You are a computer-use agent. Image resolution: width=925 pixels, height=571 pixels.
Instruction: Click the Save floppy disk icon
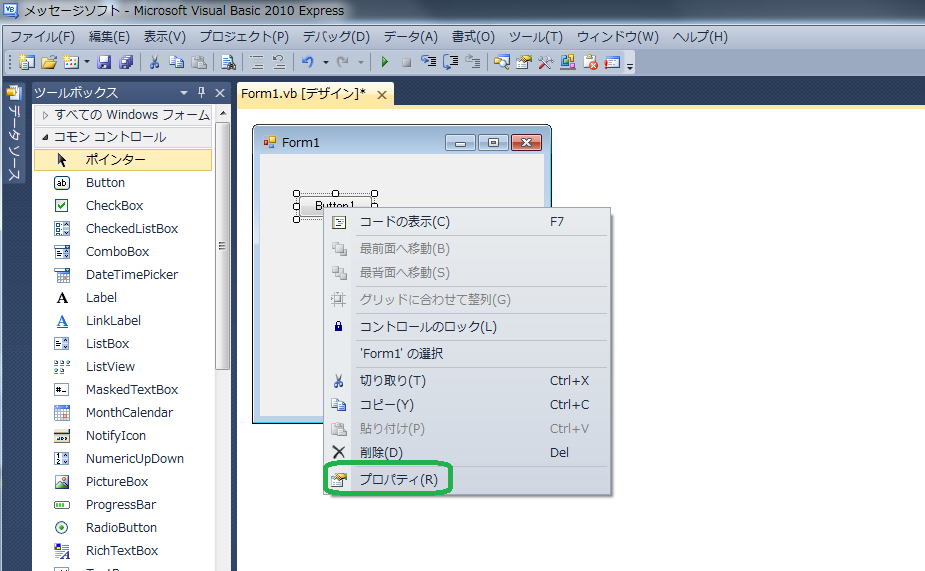click(104, 62)
